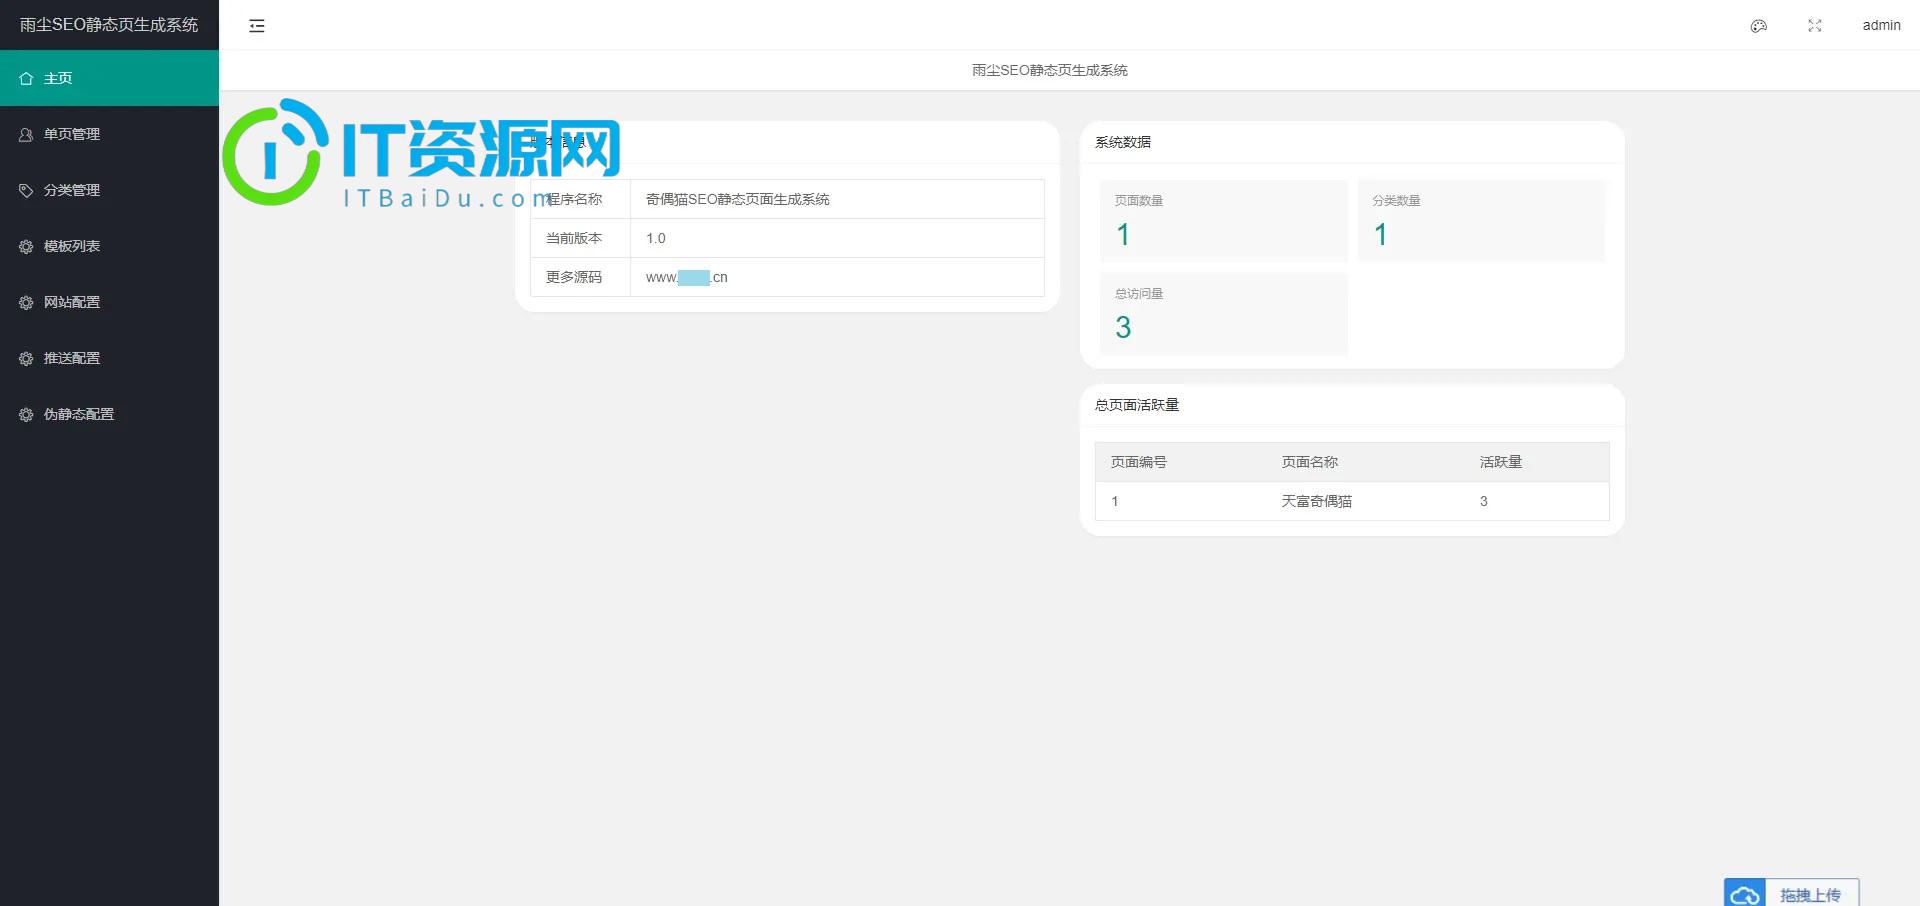1920x906 pixels.
Task: Click the 雨尘SEO静态页生成系统 sidebar logo title
Action: [109, 25]
